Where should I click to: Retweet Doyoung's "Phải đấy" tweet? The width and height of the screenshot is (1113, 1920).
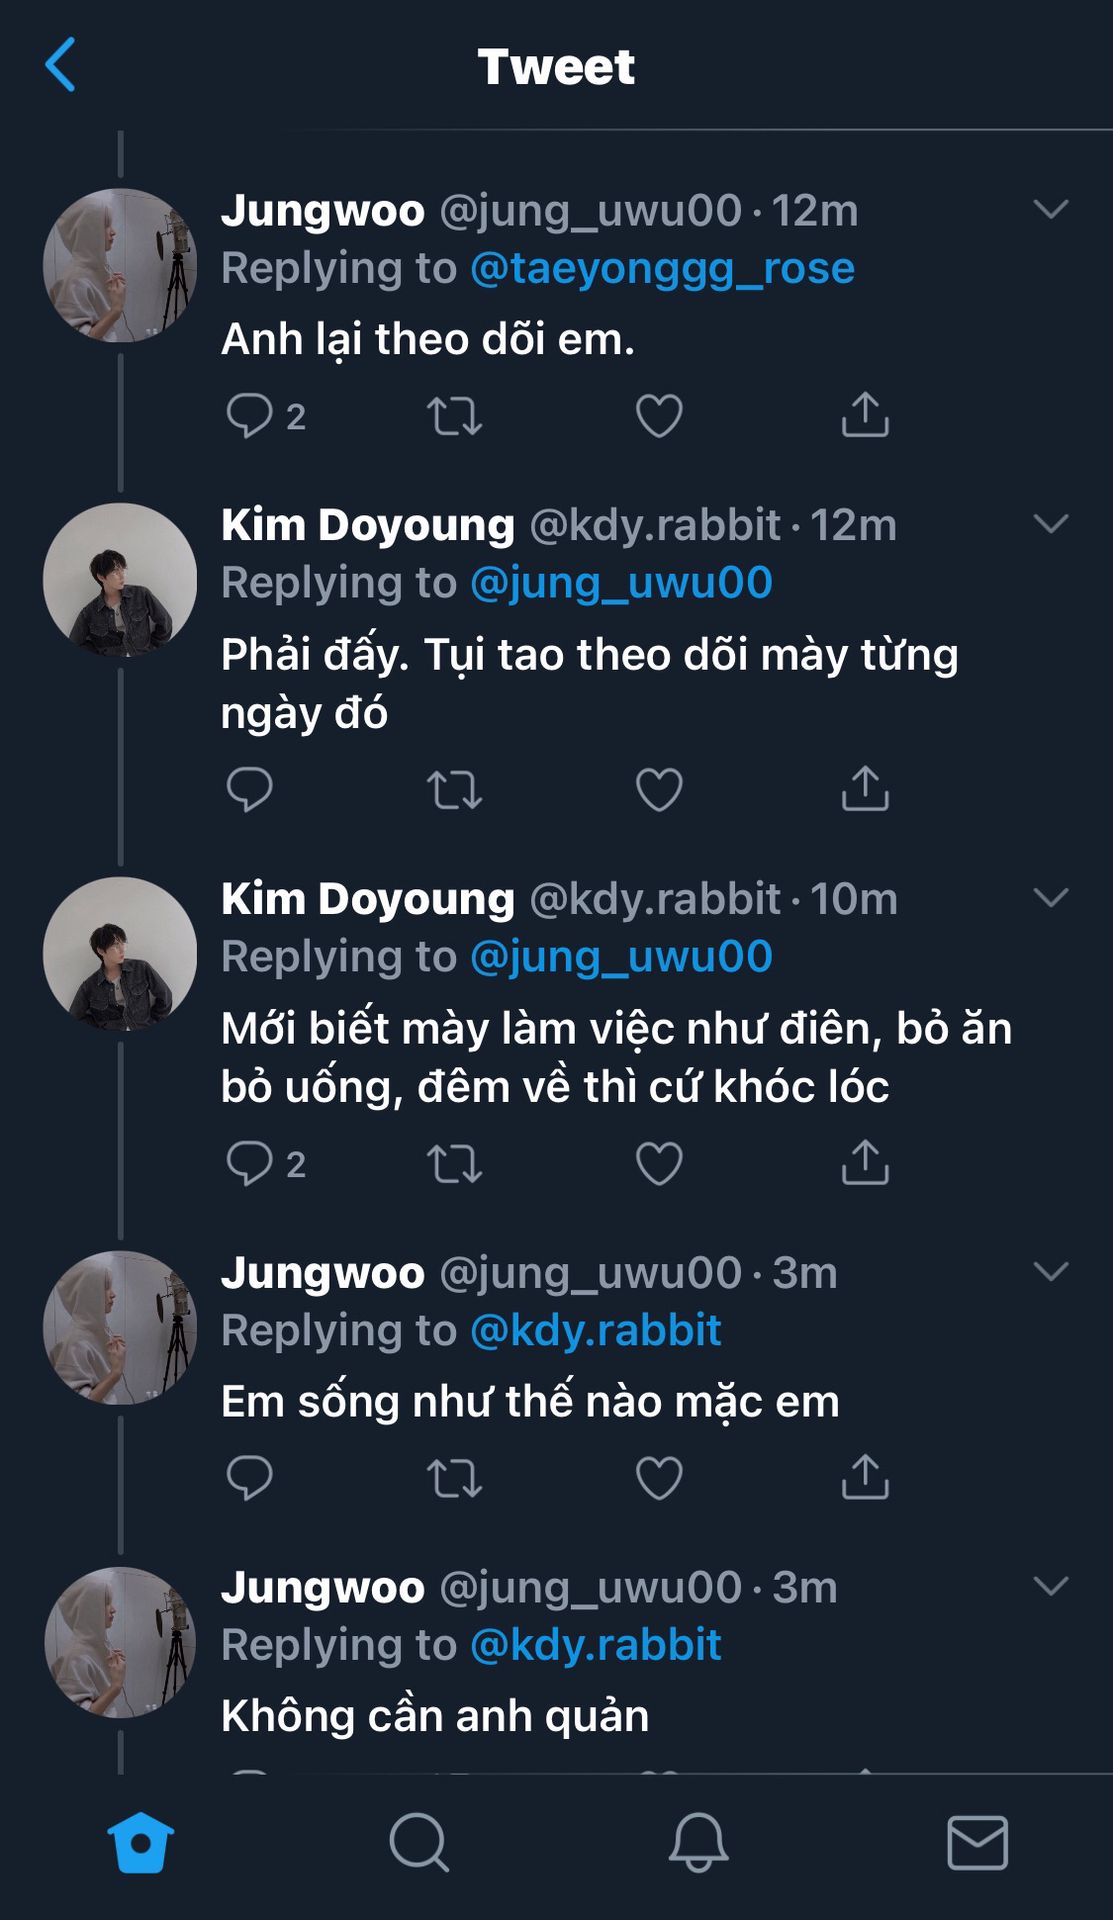(x=455, y=790)
